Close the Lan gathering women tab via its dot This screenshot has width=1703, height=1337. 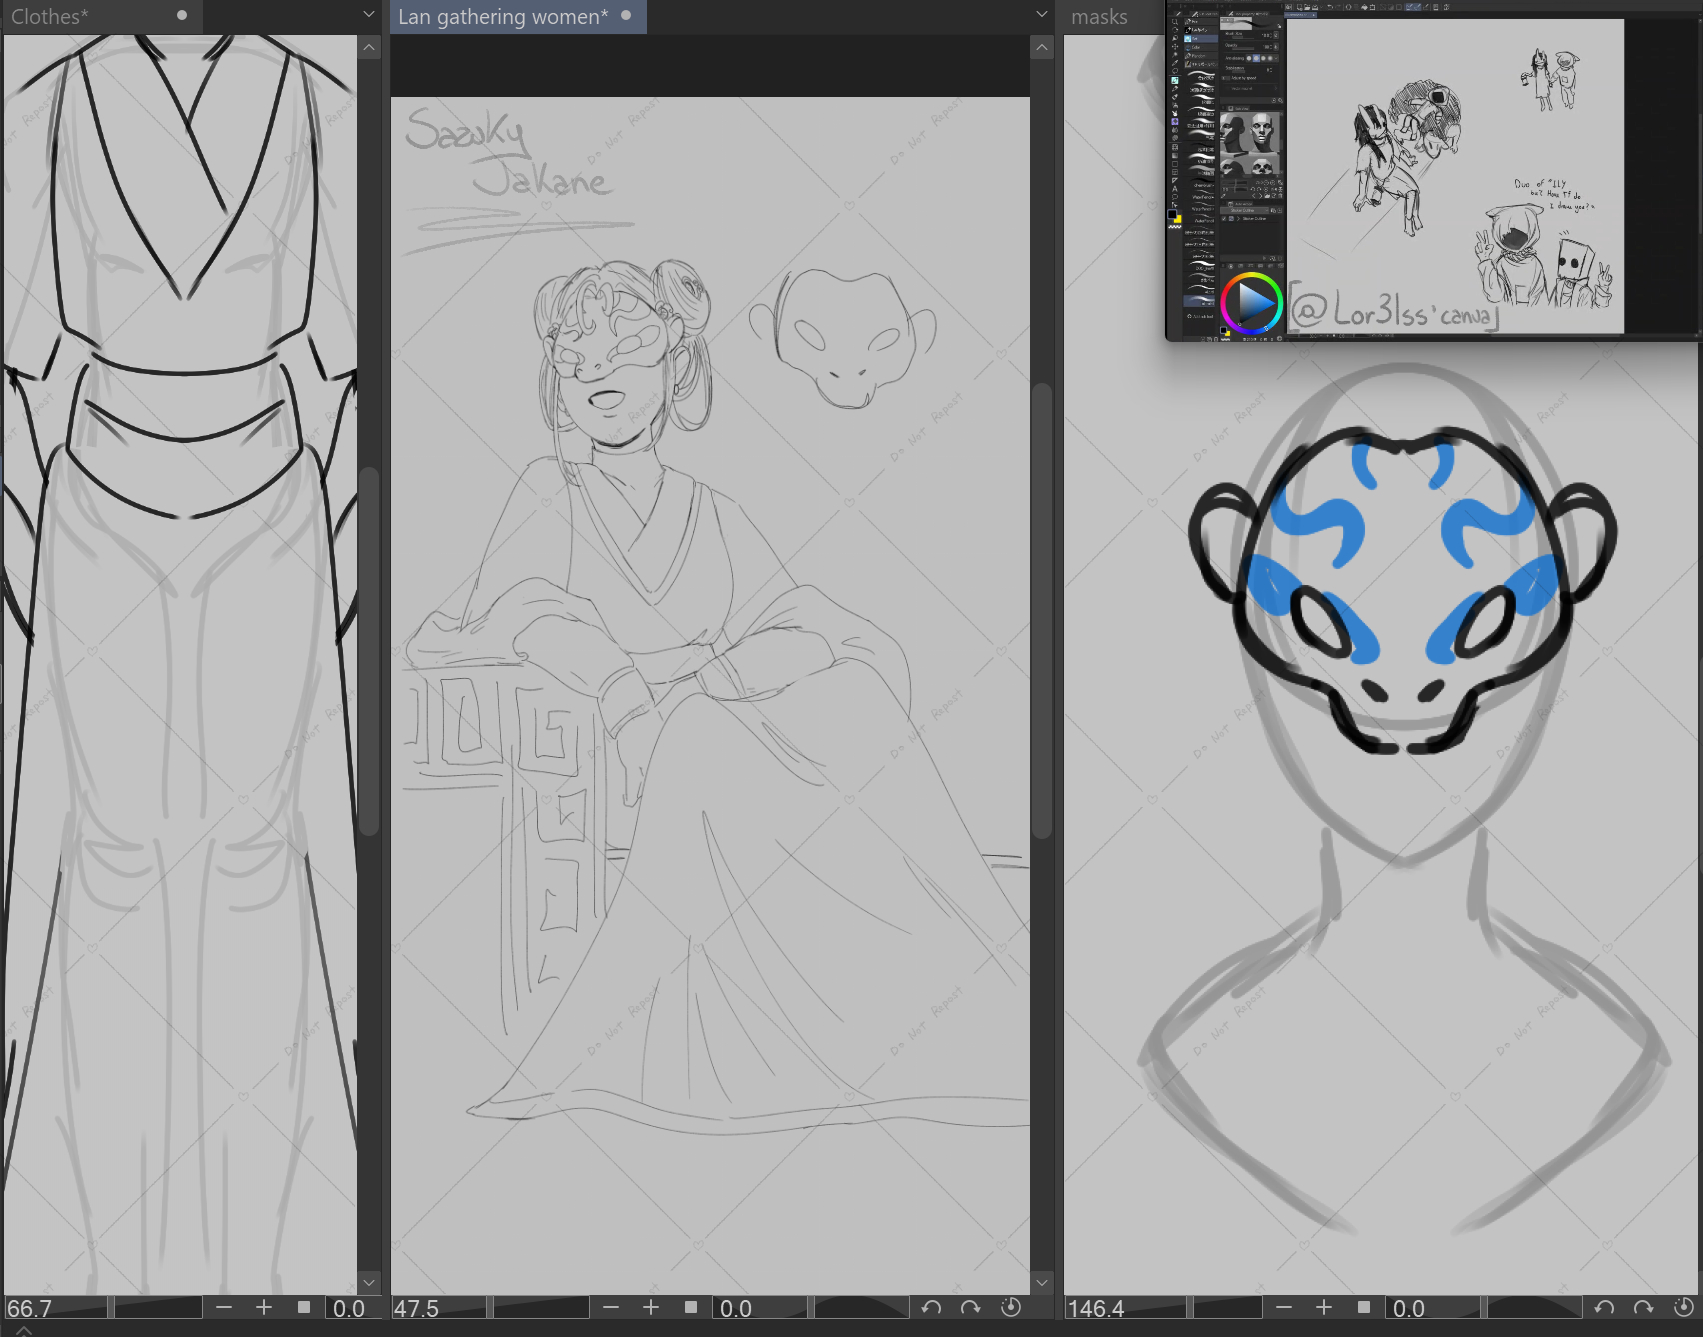pyautogui.click(x=626, y=15)
